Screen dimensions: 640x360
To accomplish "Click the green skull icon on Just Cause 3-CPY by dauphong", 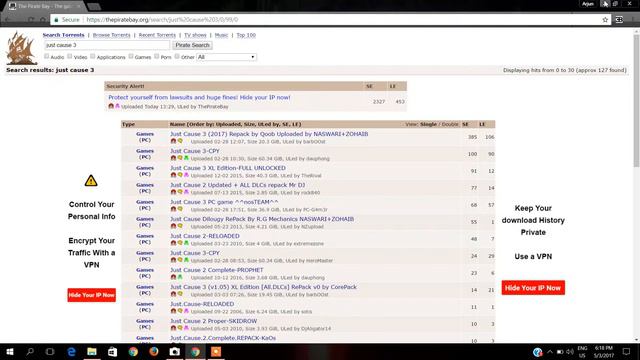I will point(186,158).
